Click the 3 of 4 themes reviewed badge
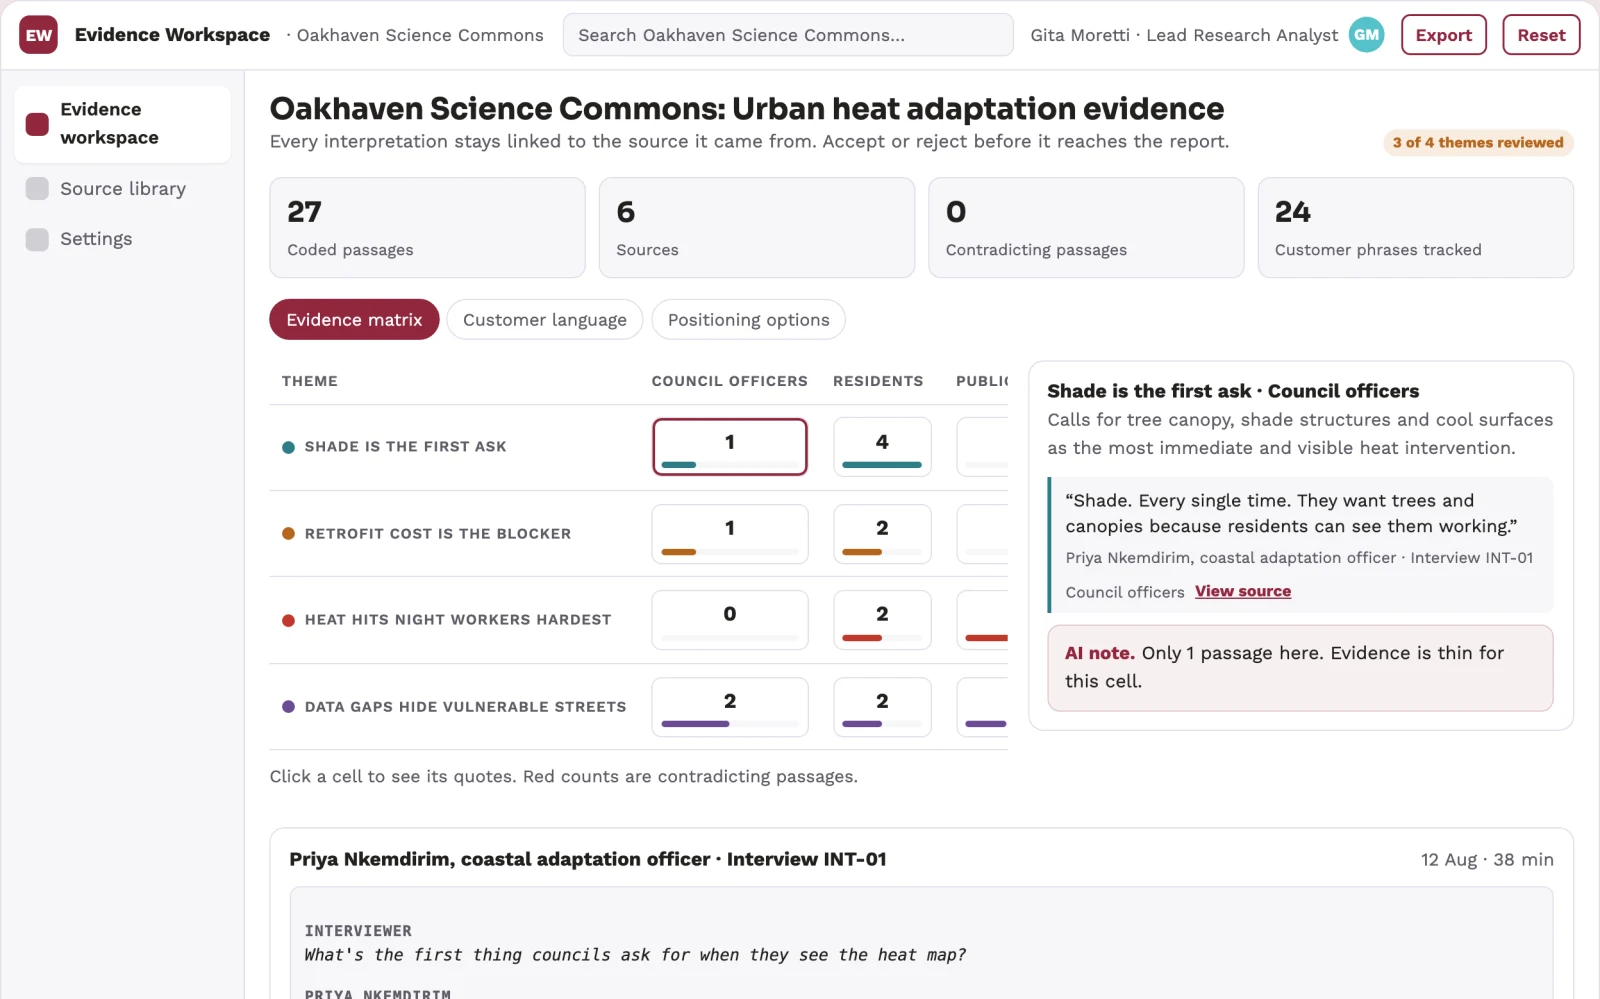The width and height of the screenshot is (1600, 999). click(1478, 143)
